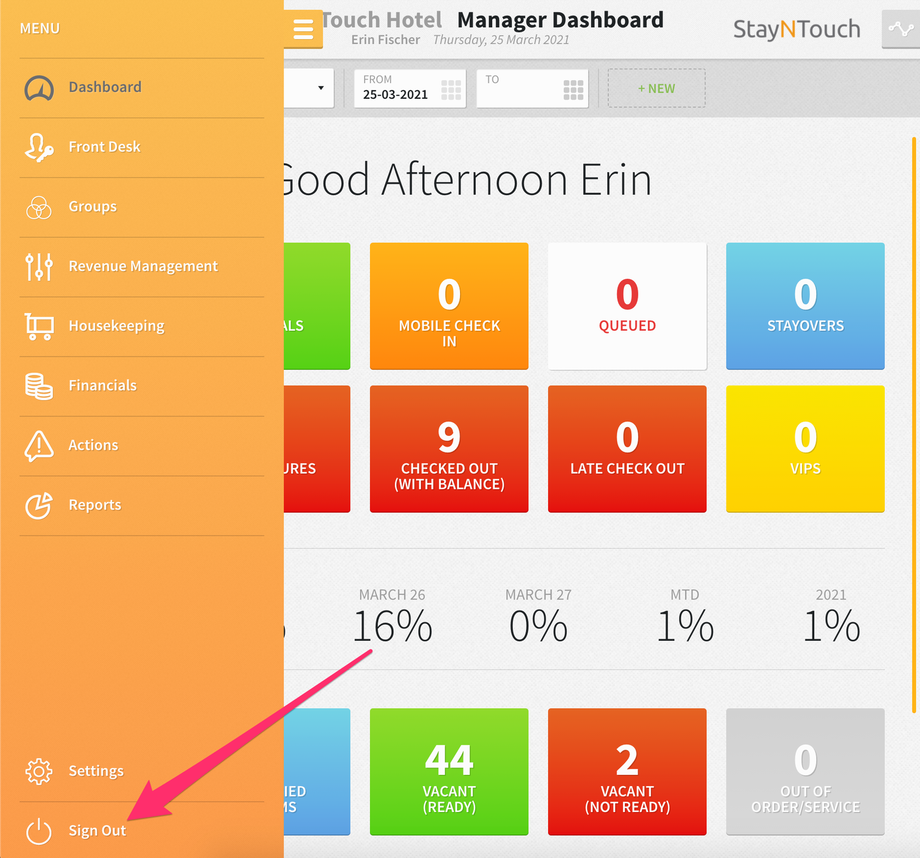Select Groups in the menu

141,207
